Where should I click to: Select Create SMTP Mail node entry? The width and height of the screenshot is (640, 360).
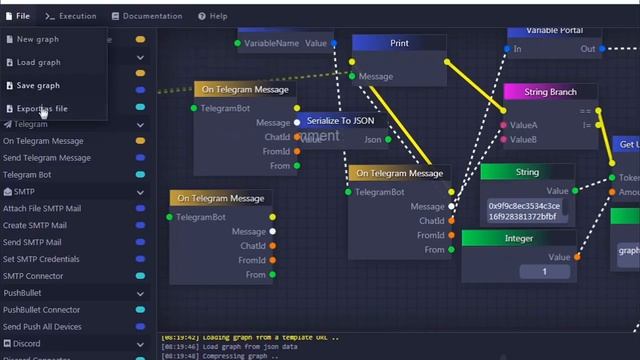pyautogui.click(x=35, y=225)
